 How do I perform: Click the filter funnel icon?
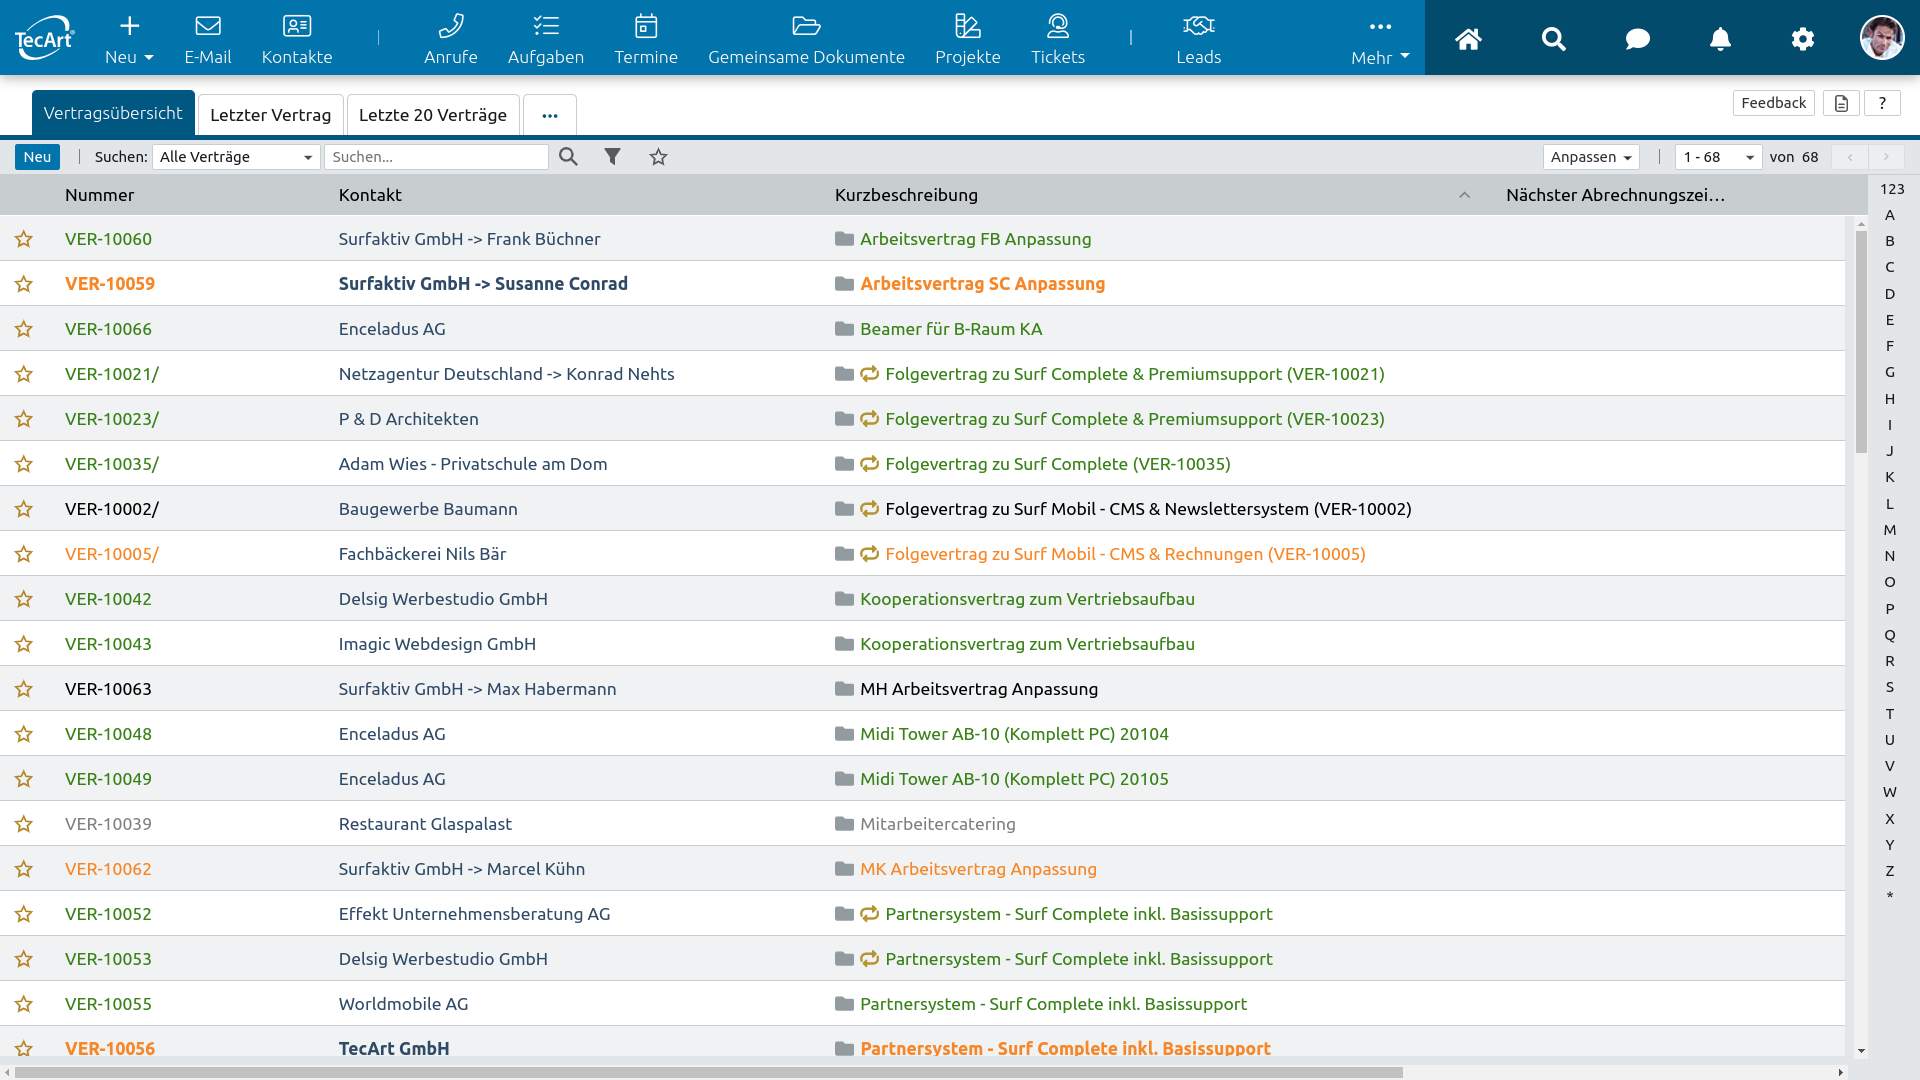pos(612,157)
